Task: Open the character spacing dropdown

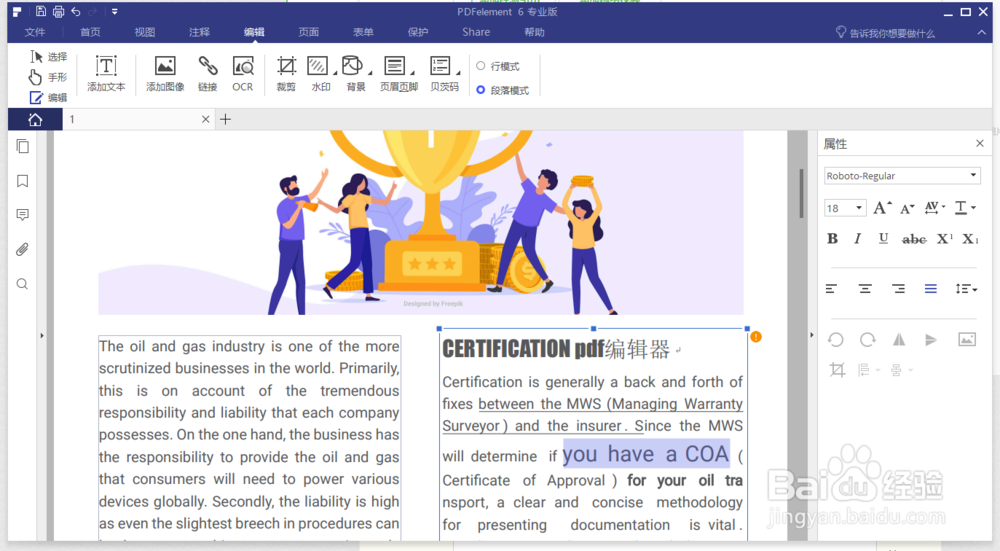Action: tap(934, 207)
